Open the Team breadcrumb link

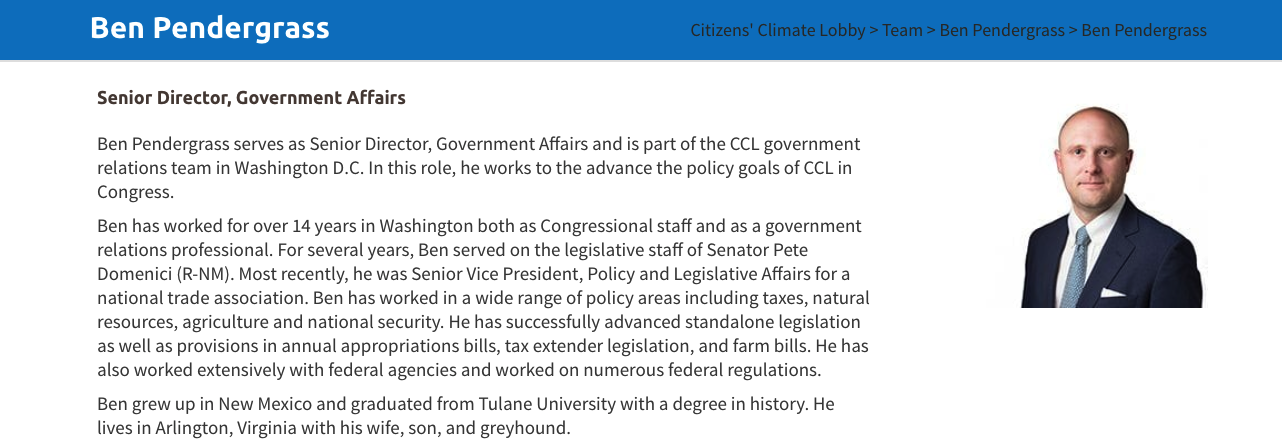902,30
